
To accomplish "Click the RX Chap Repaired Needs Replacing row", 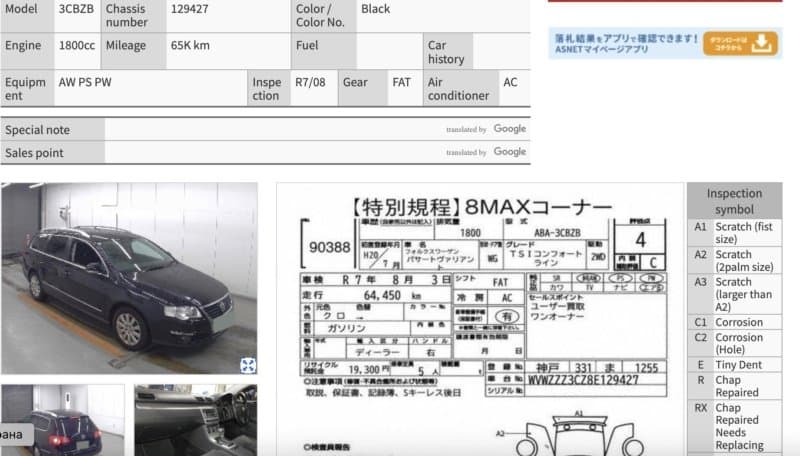I will [734, 426].
